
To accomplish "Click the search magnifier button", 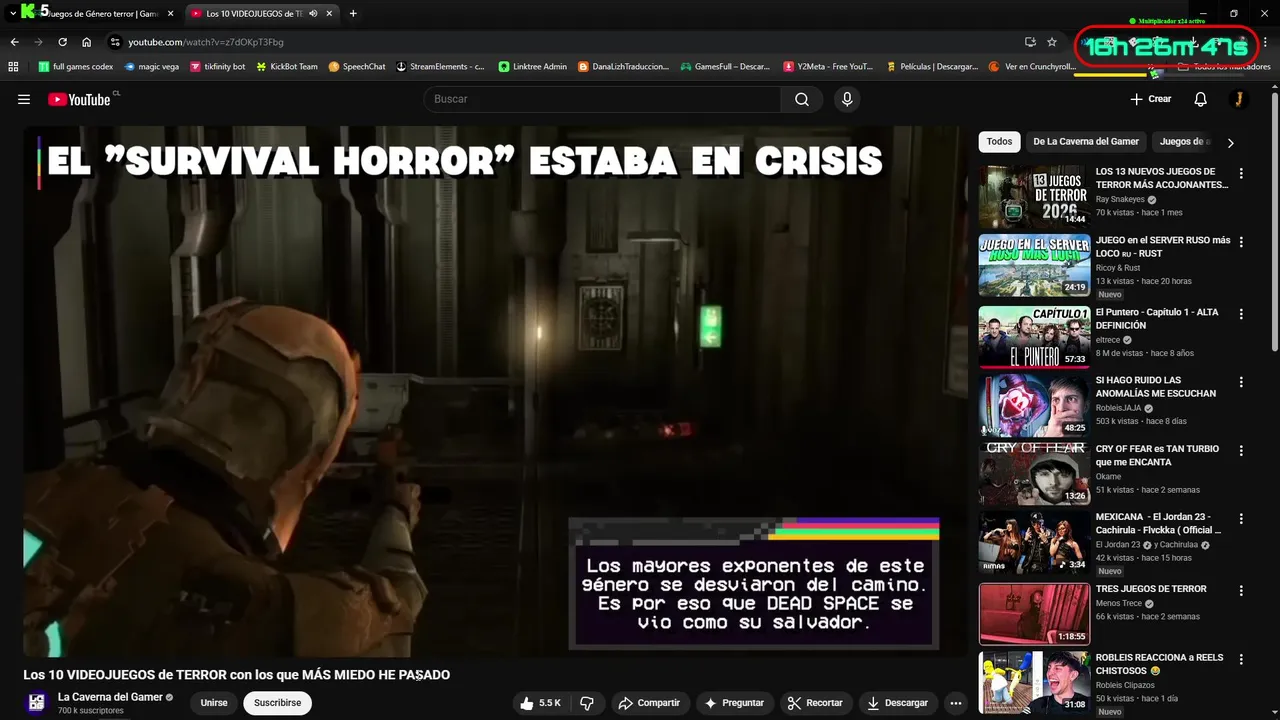I will click(802, 99).
